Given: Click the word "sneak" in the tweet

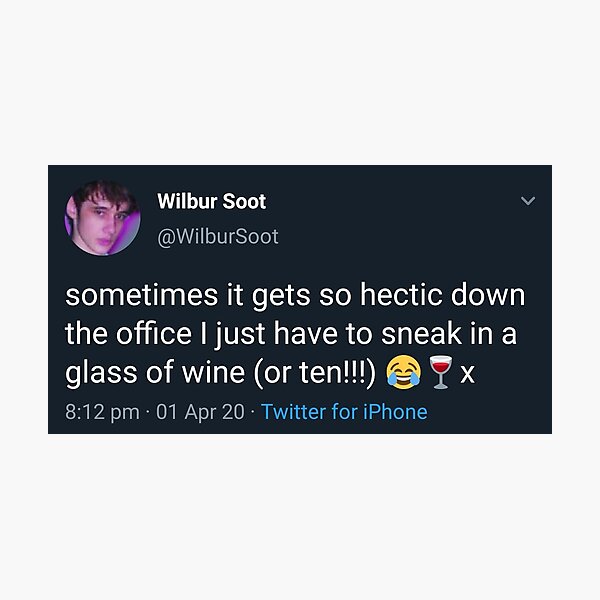Looking at the screenshot, I should pos(421,333).
